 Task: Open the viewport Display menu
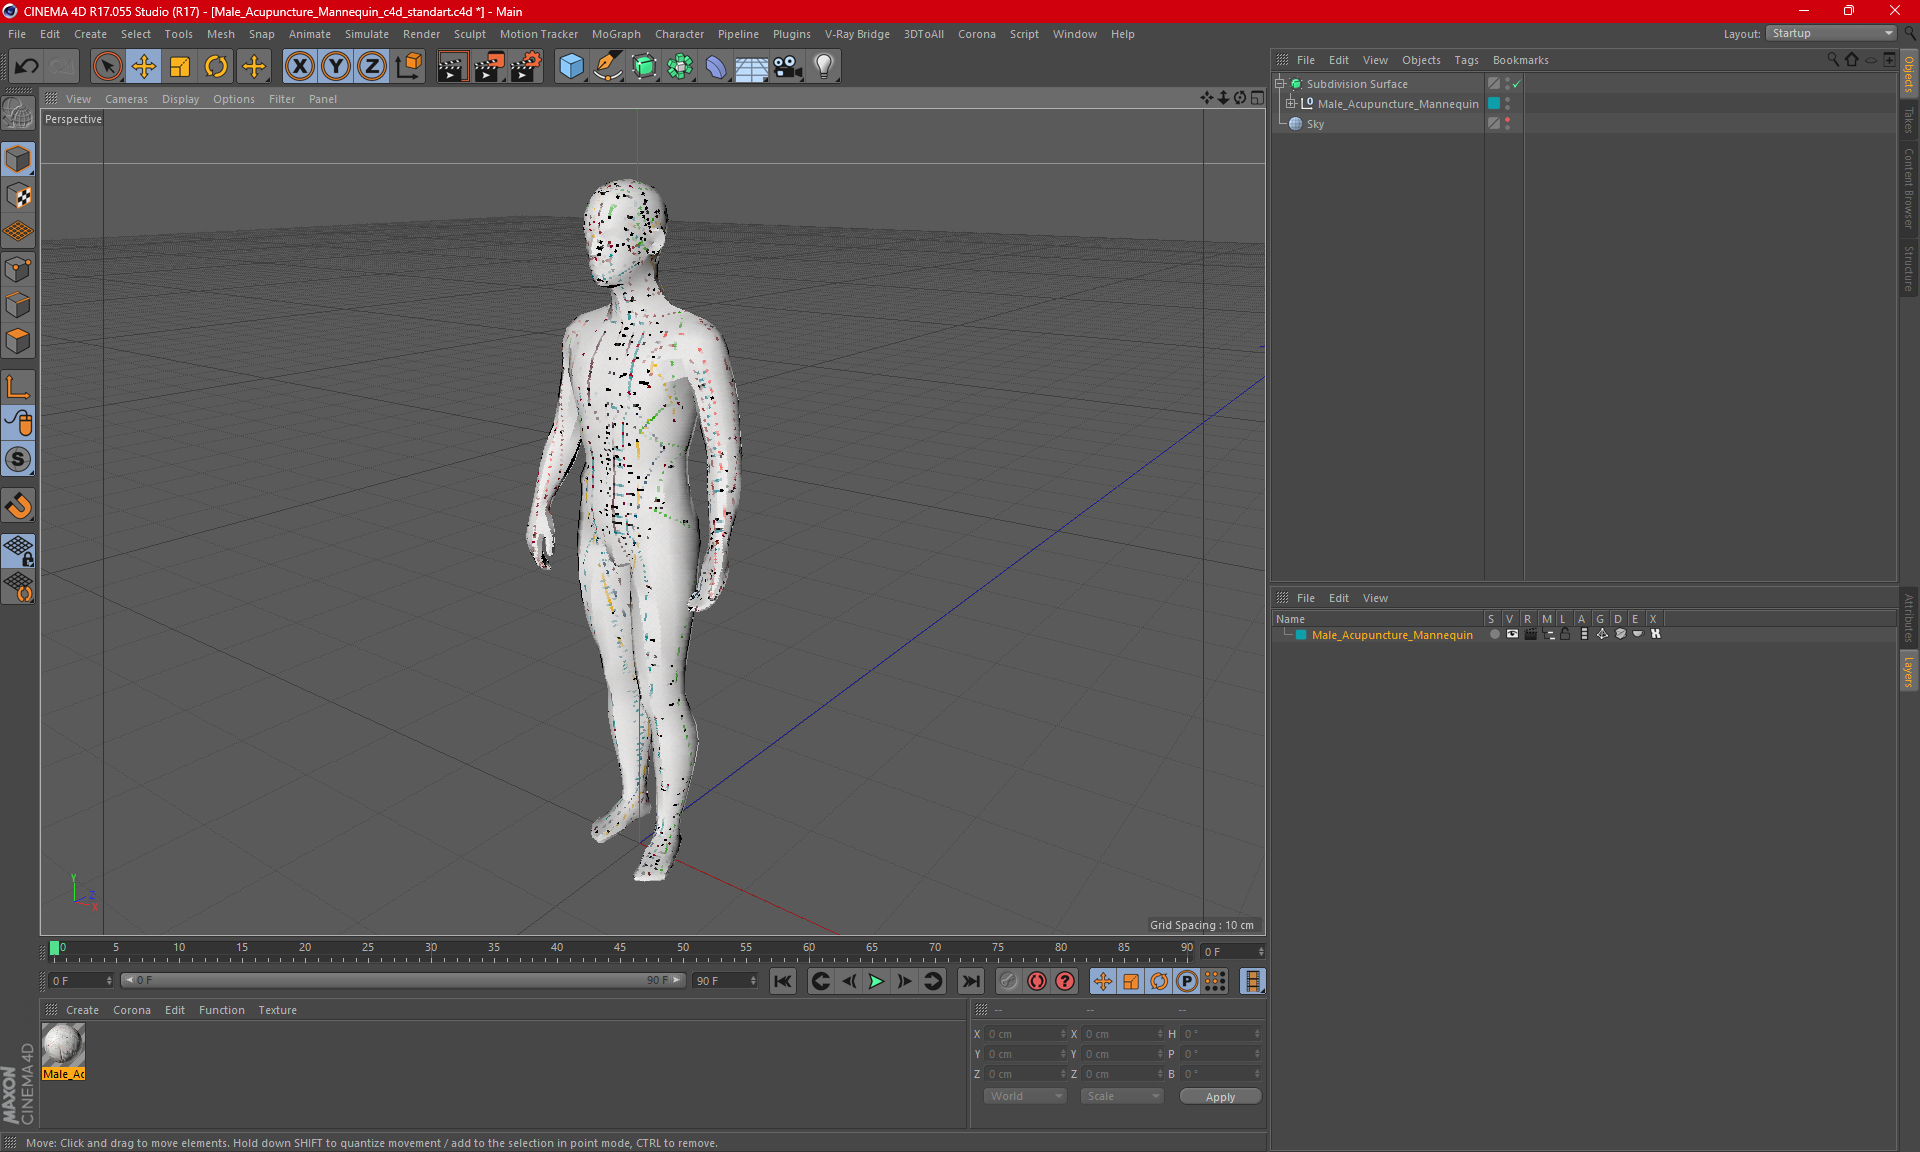pos(180,99)
